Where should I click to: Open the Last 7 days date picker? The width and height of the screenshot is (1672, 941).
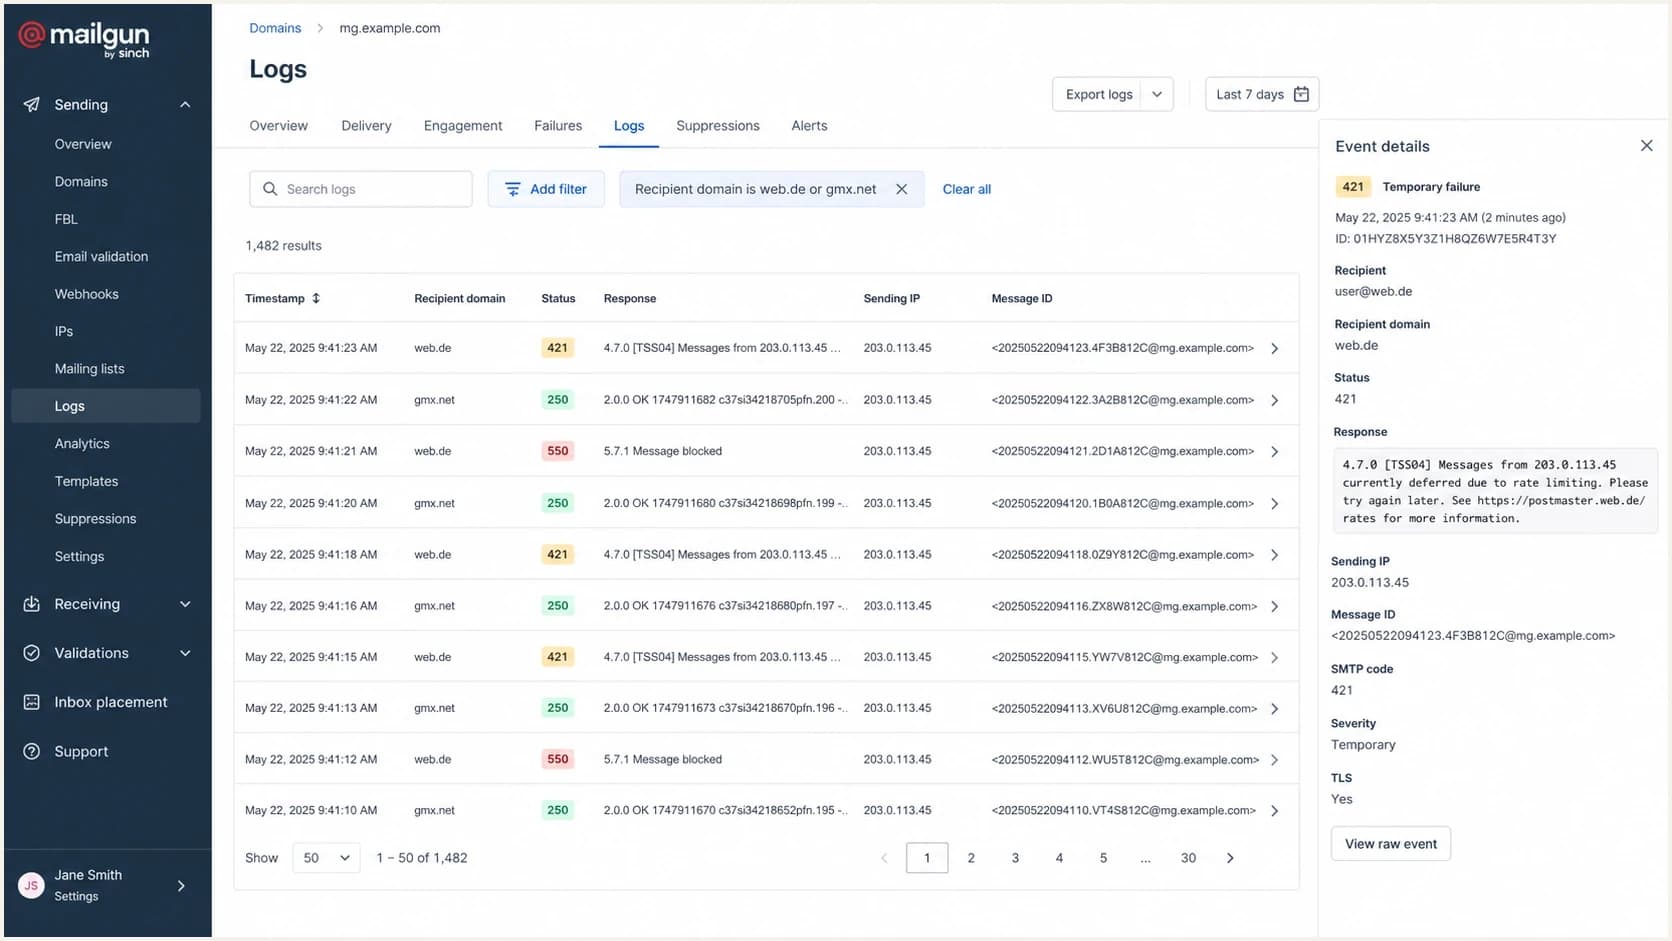click(x=1262, y=94)
